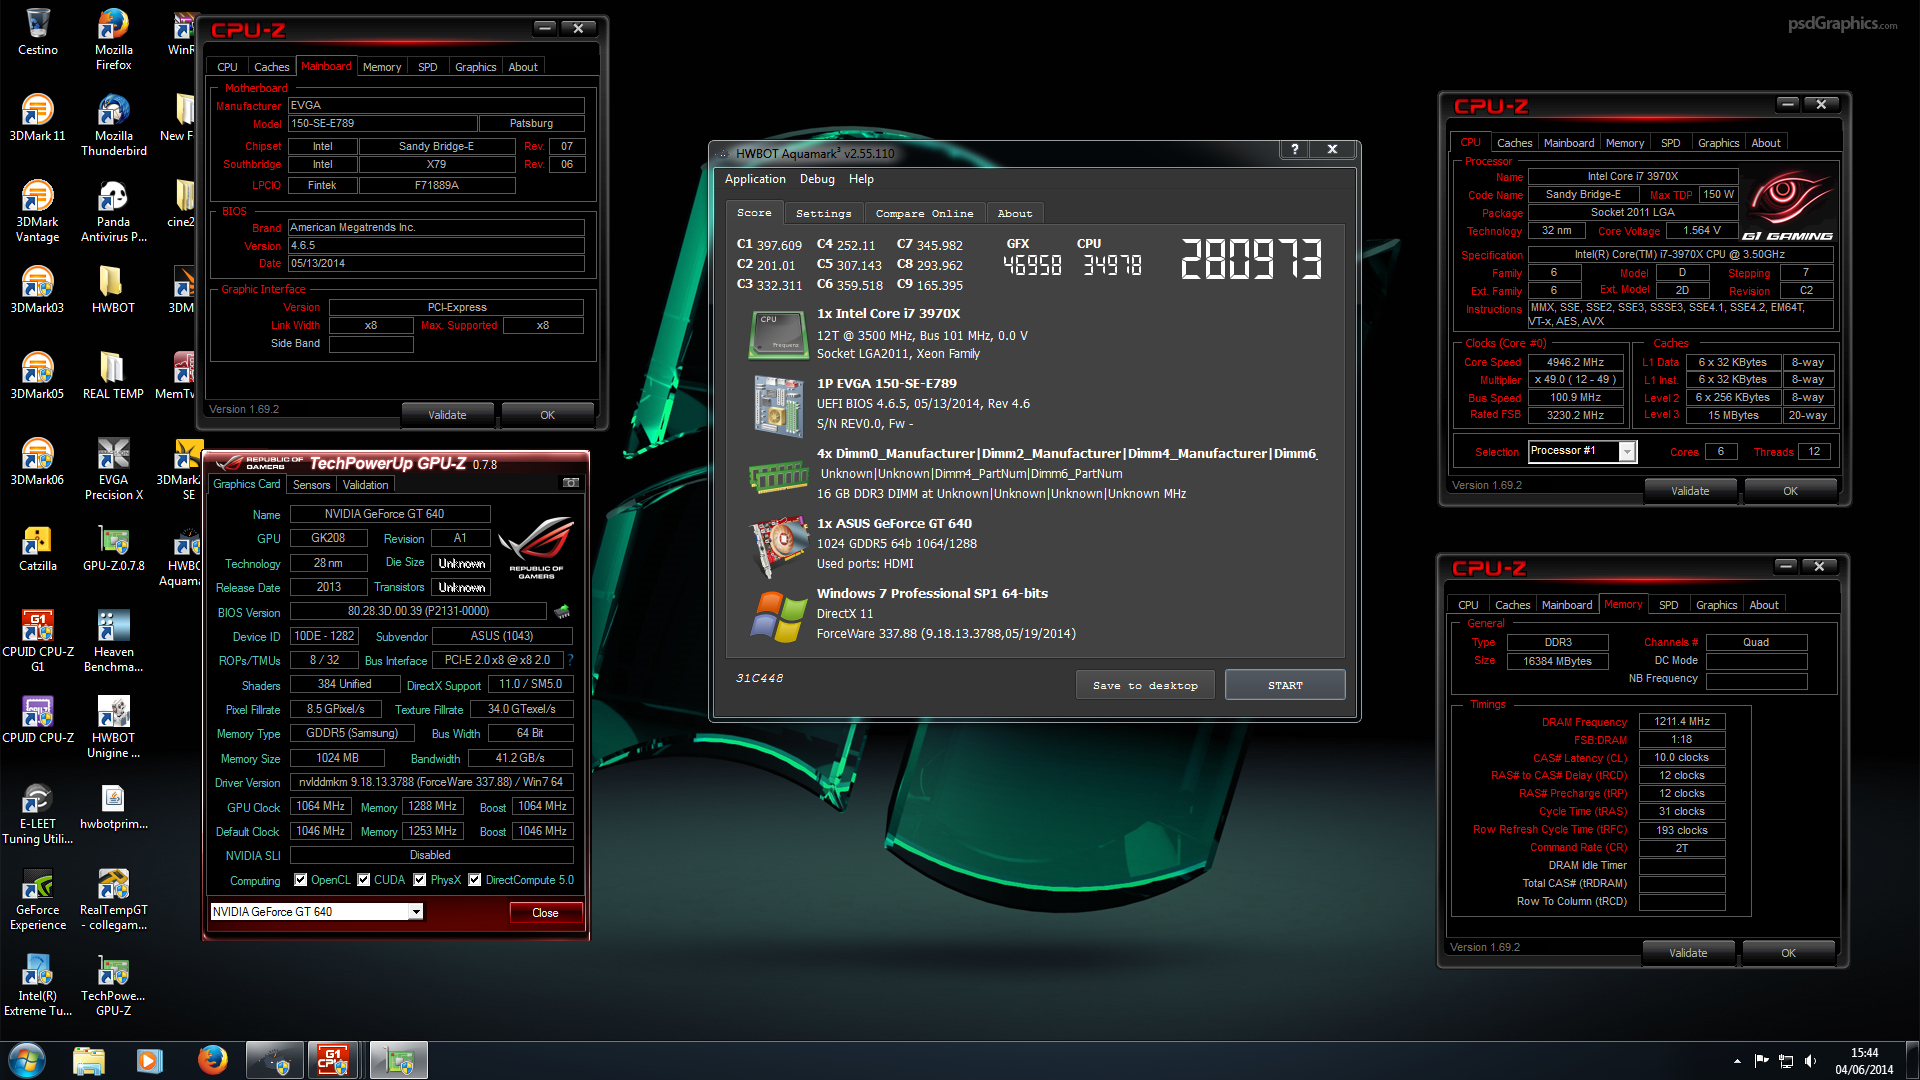Open the Debug menu in Aquamark

pos(817,179)
